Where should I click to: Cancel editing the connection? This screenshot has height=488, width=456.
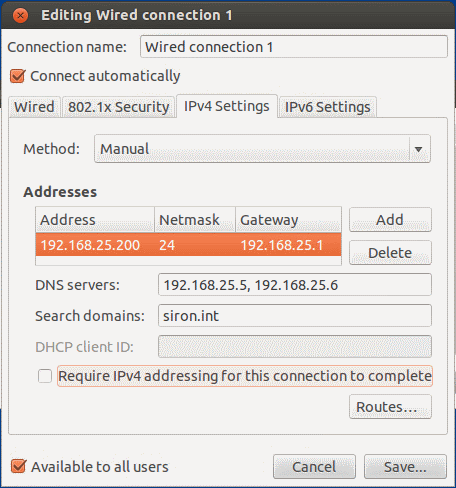pos(314,467)
